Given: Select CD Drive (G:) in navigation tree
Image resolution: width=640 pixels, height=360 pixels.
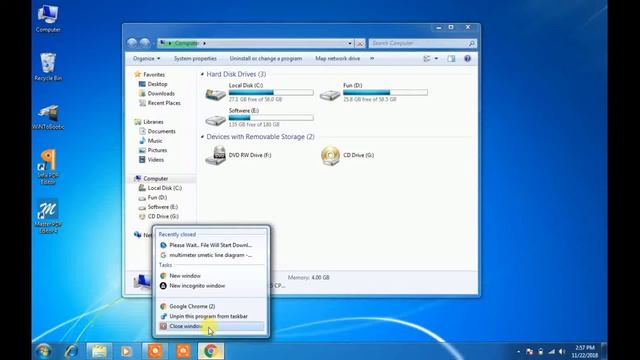Looking at the screenshot, I should (159, 216).
